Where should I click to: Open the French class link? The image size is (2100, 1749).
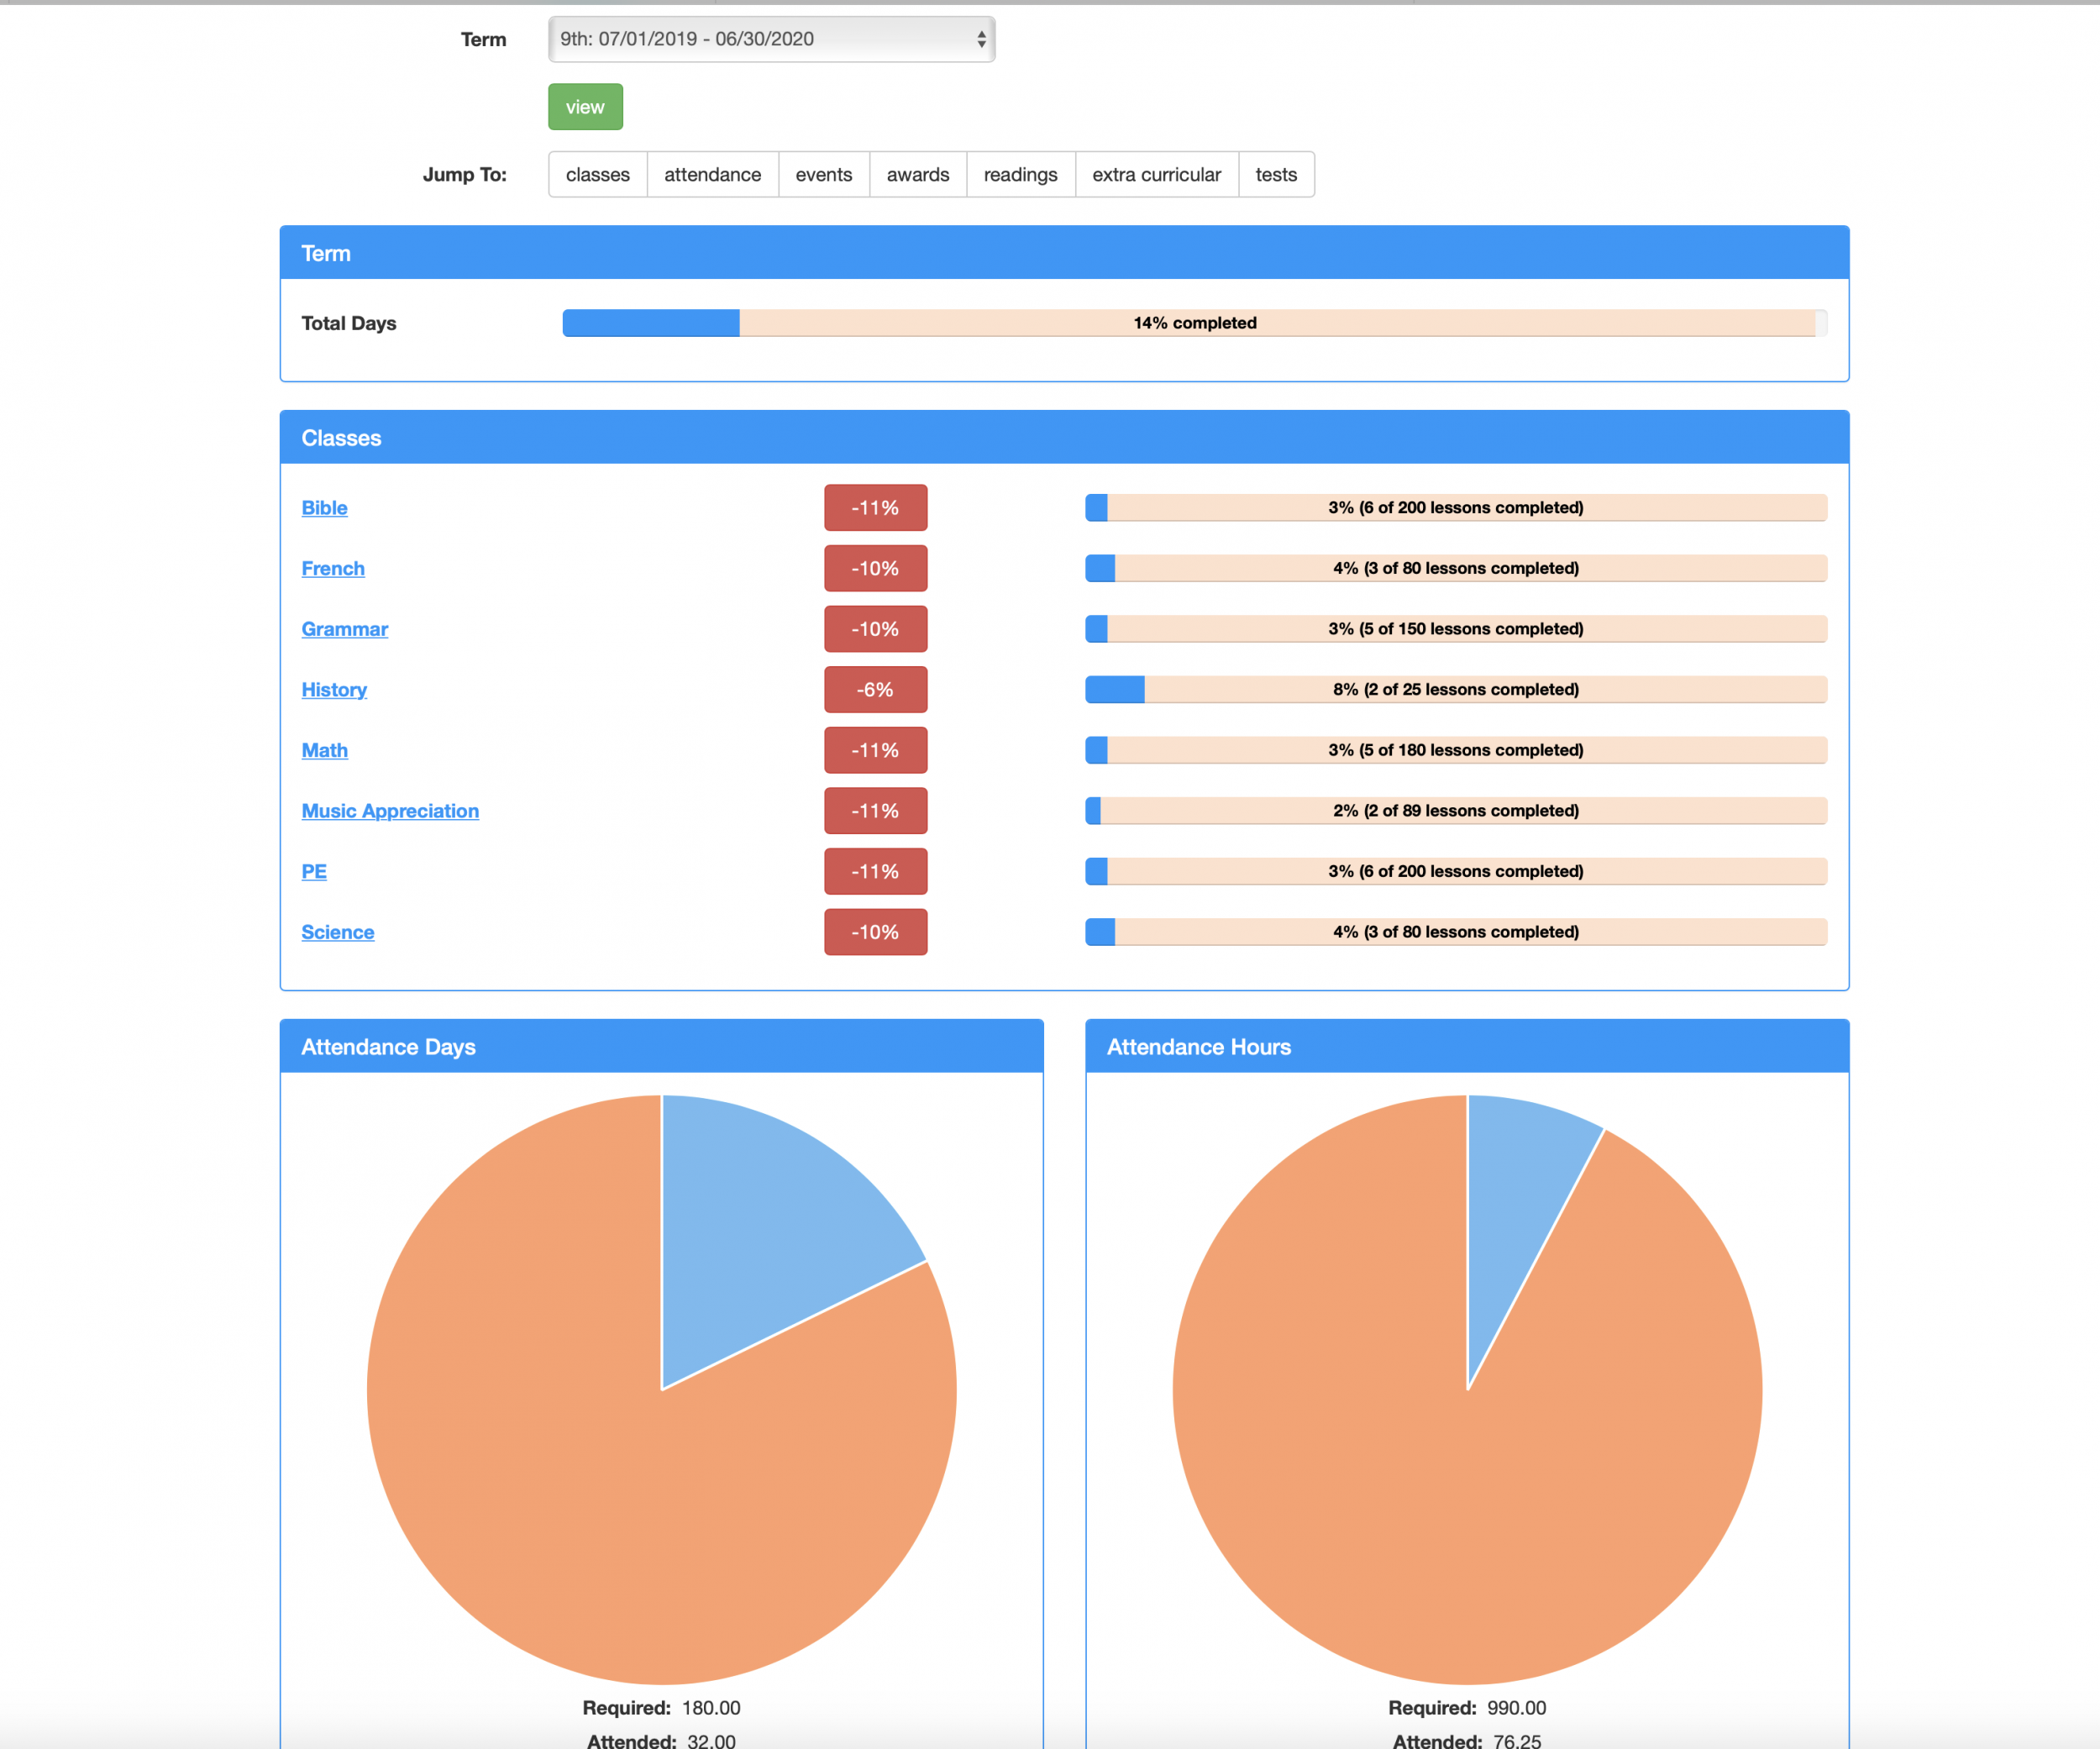[333, 568]
